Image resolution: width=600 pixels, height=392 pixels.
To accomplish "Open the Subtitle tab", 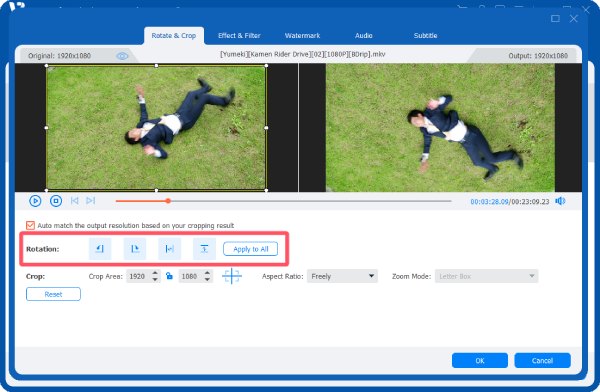I will (425, 36).
